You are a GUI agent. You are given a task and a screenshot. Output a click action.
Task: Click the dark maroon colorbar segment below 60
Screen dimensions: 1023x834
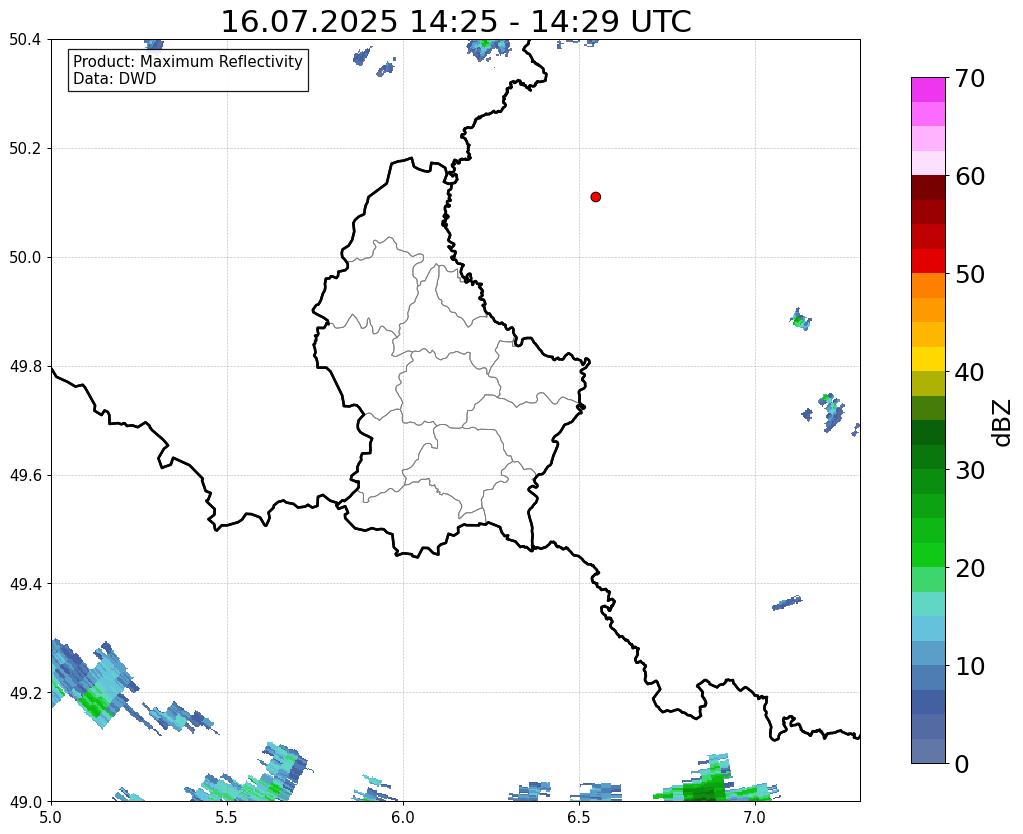(928, 188)
